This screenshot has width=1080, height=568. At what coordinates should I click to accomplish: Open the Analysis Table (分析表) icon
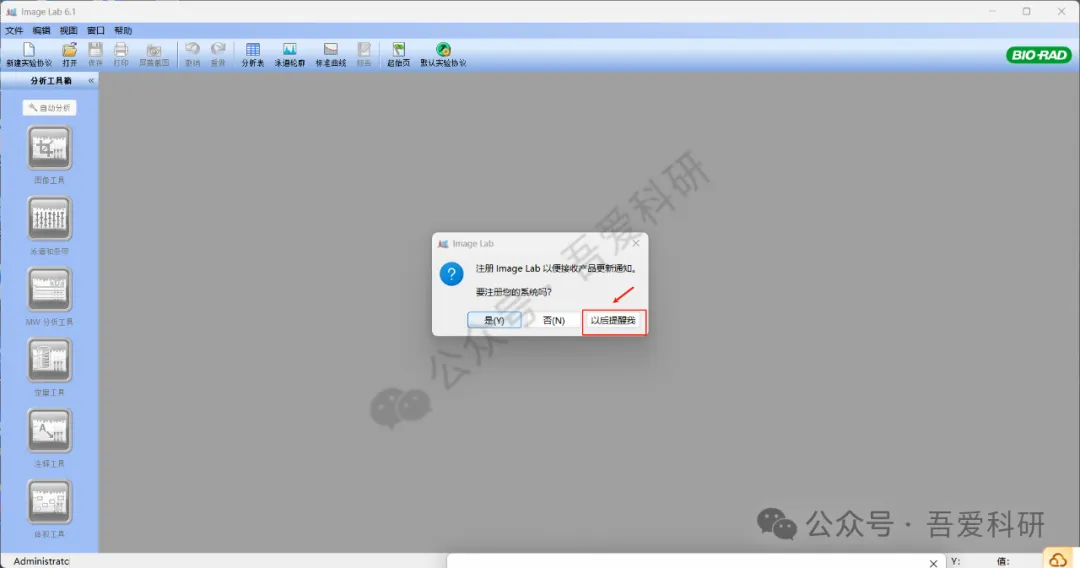[x=253, y=50]
